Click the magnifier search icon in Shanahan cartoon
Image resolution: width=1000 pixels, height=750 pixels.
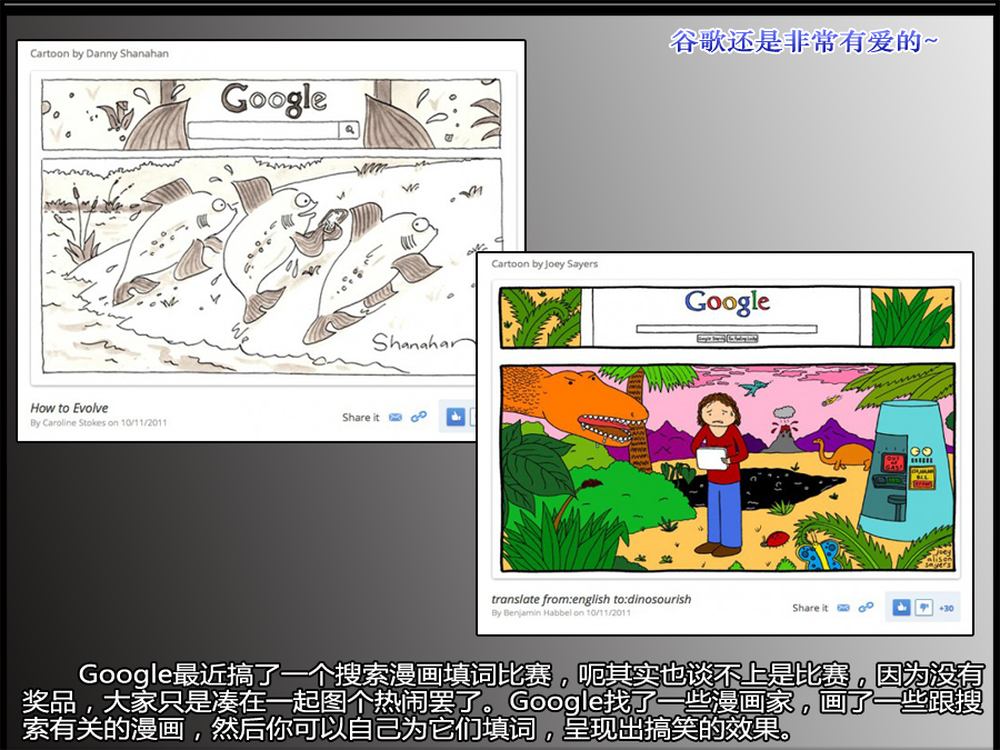(x=349, y=130)
